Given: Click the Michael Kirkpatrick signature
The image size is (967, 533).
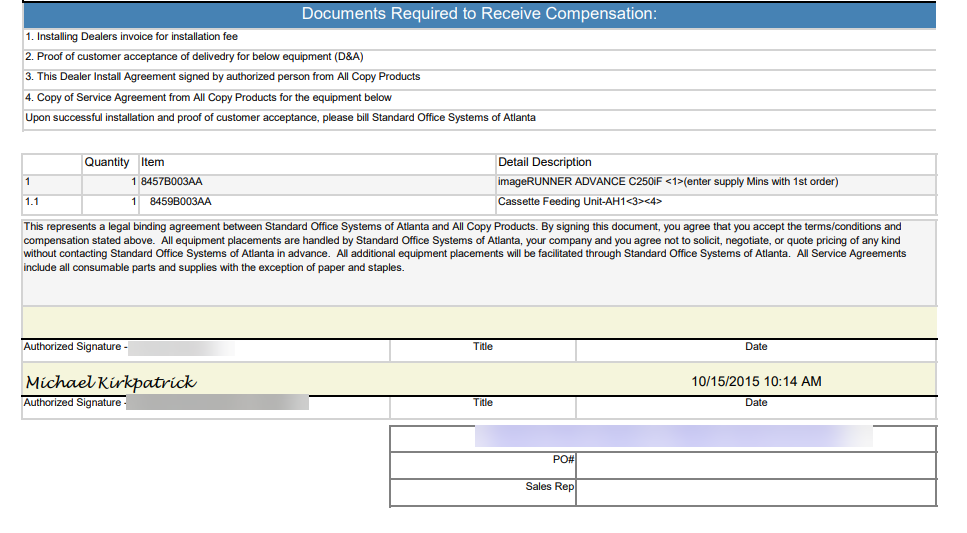Looking at the screenshot, I should point(111,382).
